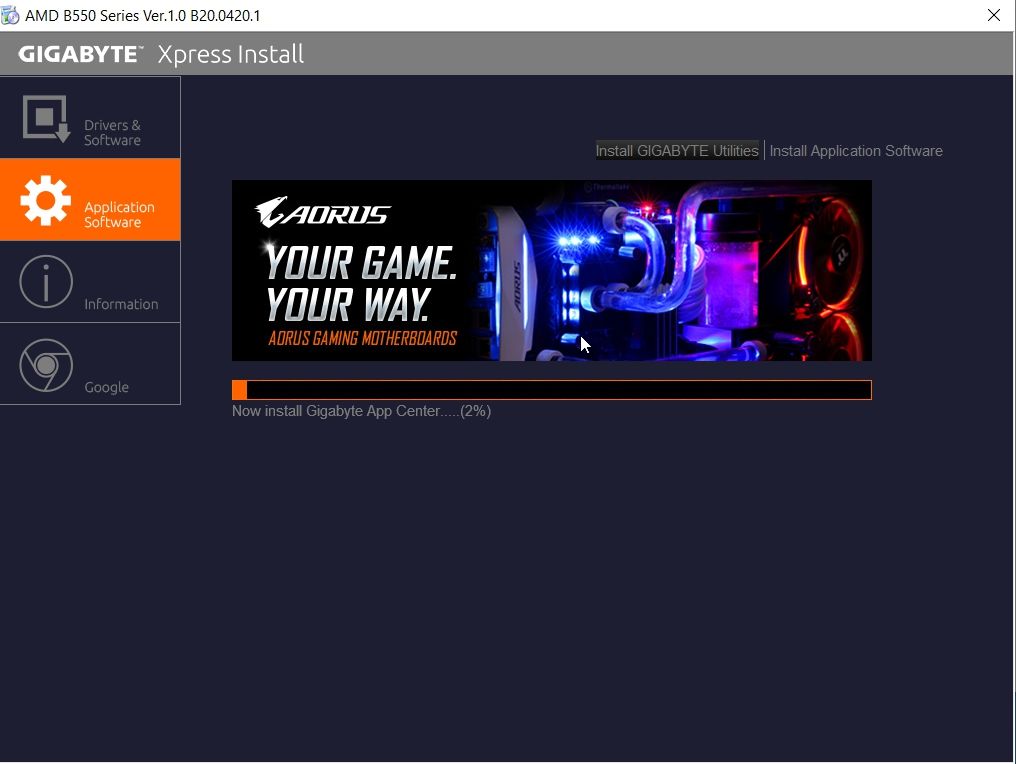Click the 'Application Software' sidebar label
The width and height of the screenshot is (1016, 764).
point(119,214)
